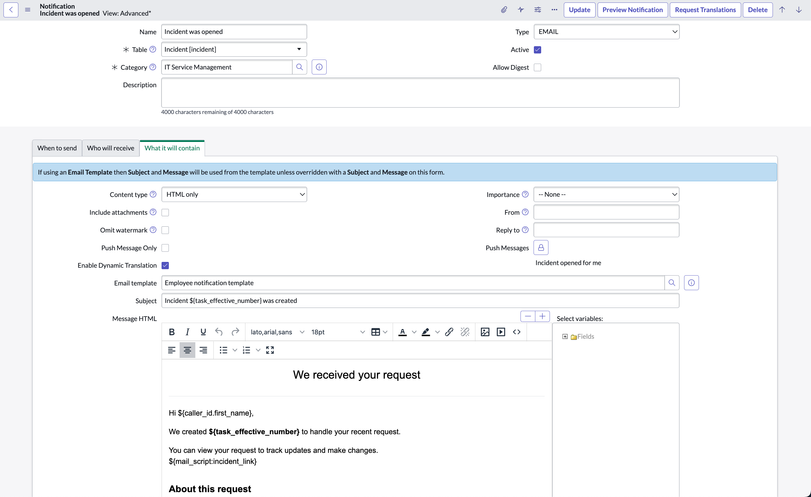Insert media with the video icon
Image resolution: width=811 pixels, height=497 pixels.
(x=501, y=332)
